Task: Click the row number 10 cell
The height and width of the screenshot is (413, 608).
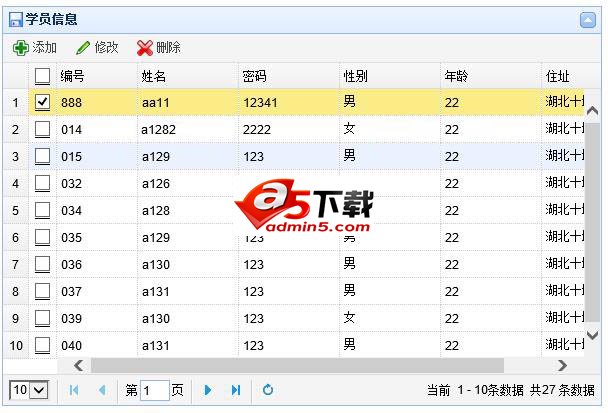Action: [x=16, y=345]
